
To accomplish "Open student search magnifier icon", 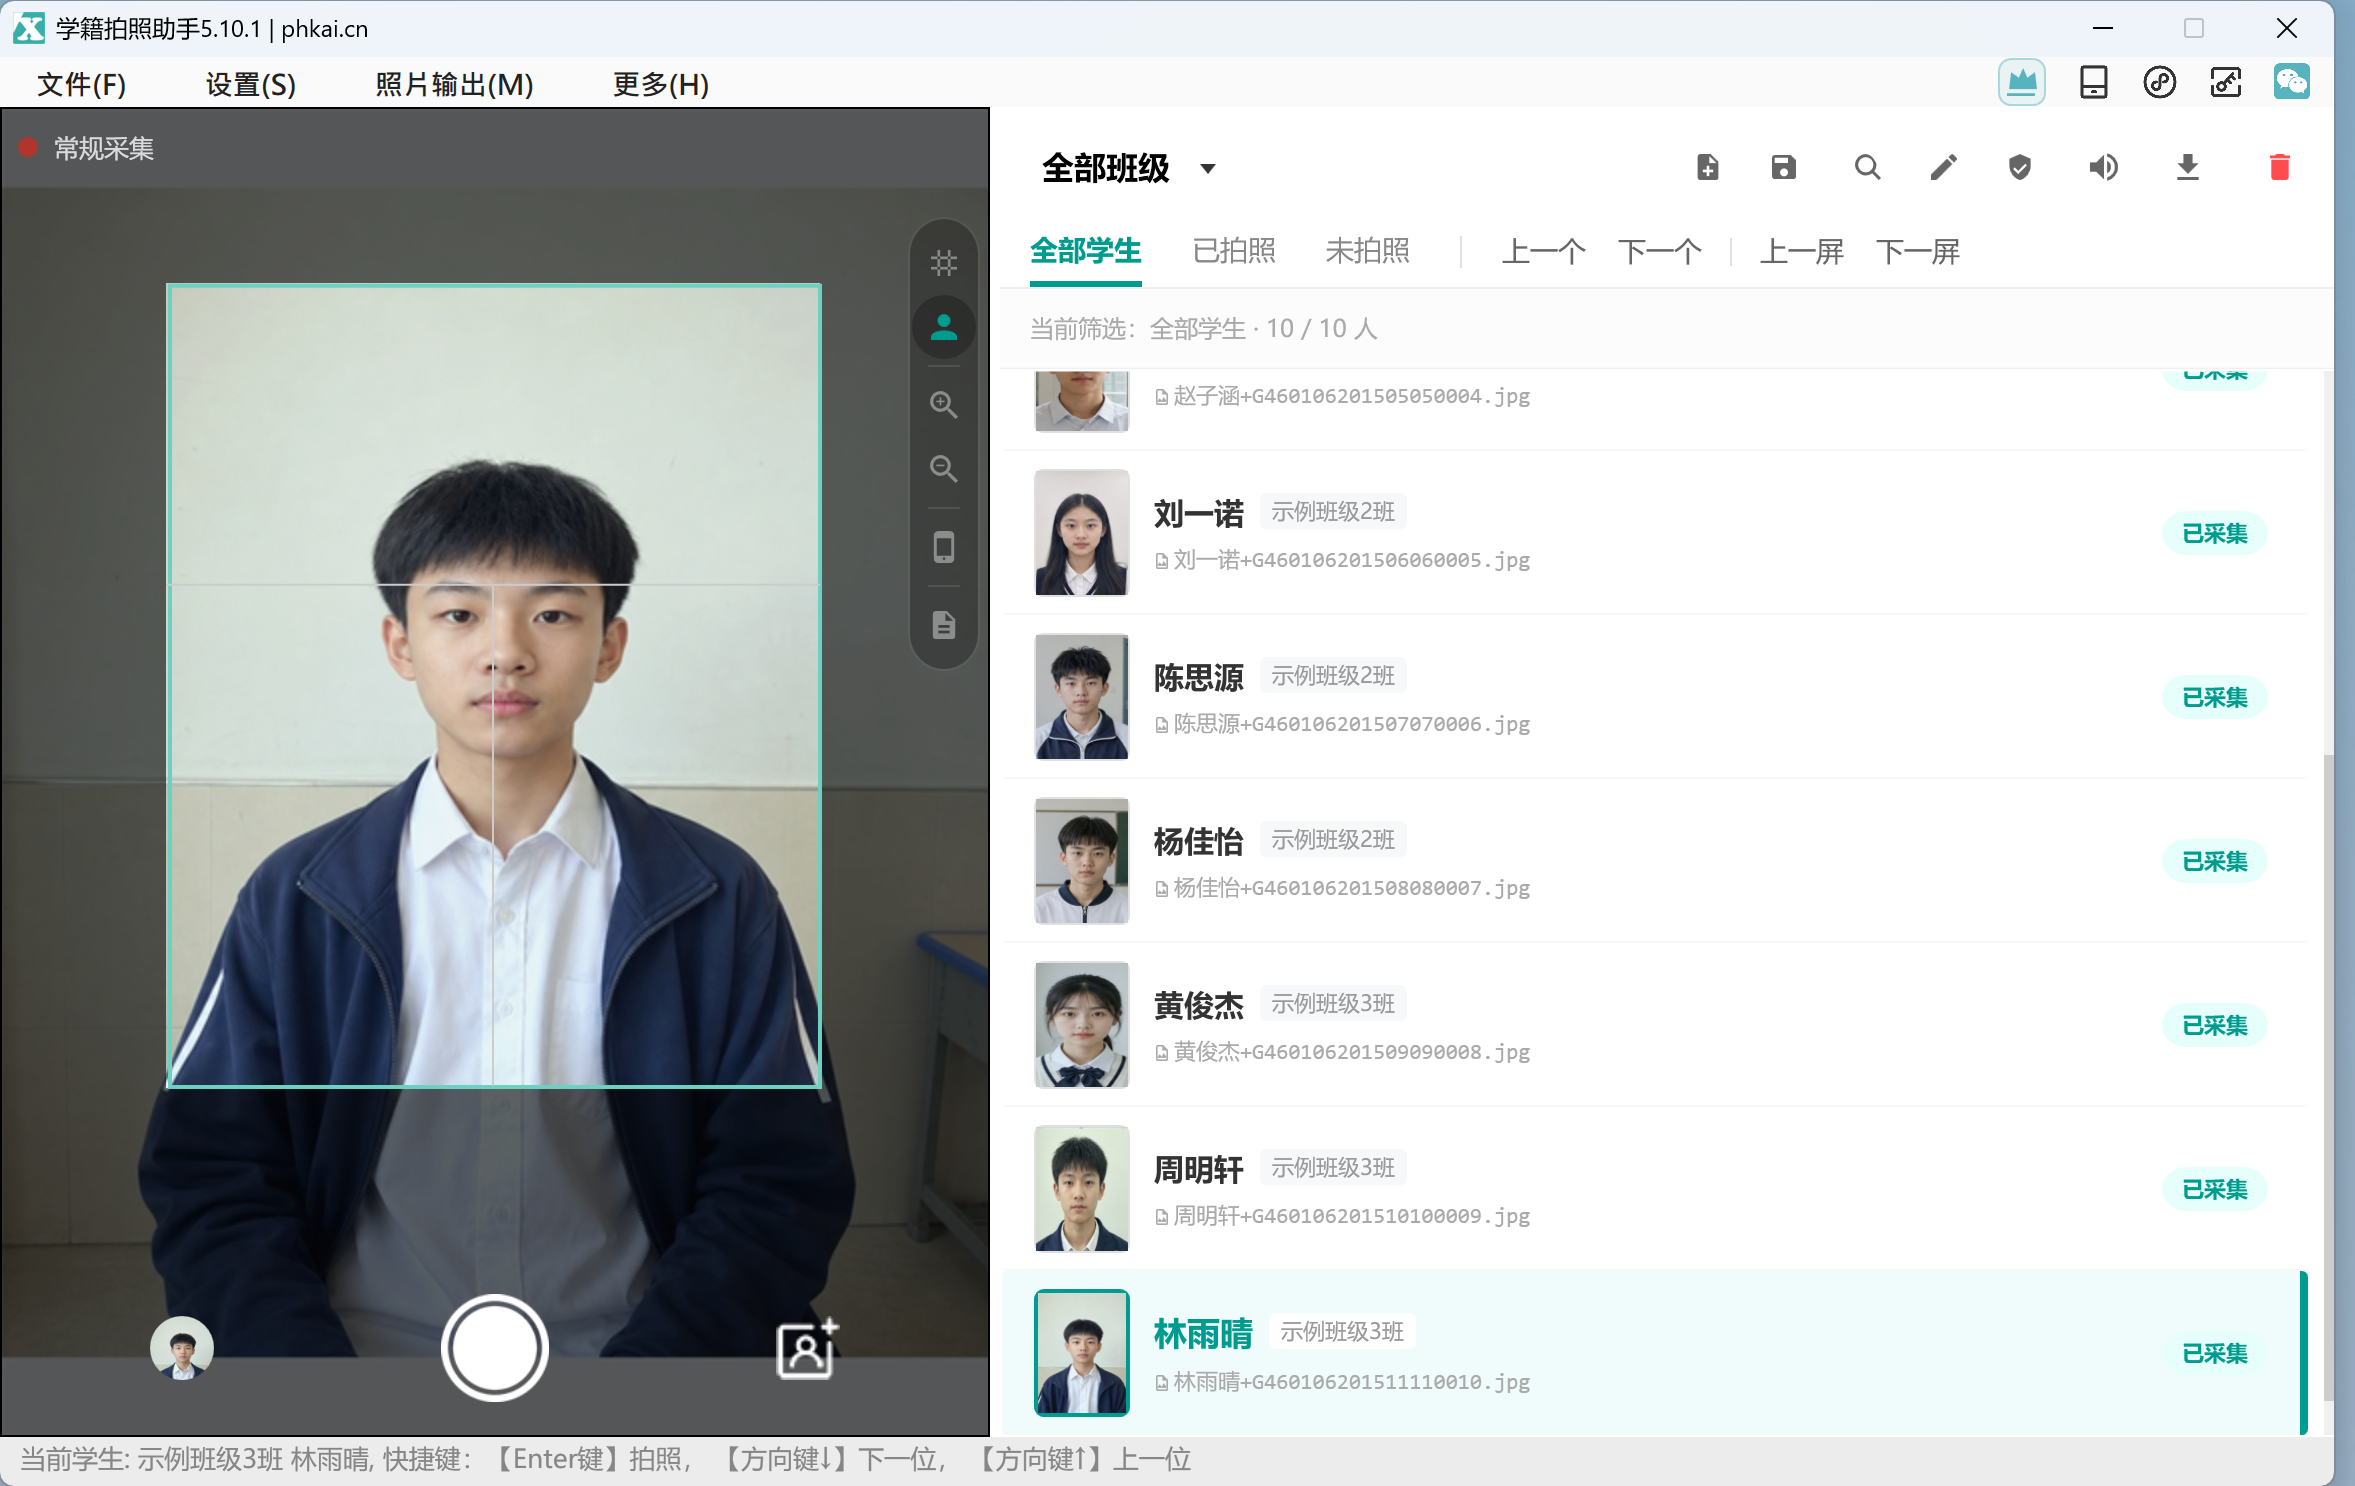I will point(1866,167).
